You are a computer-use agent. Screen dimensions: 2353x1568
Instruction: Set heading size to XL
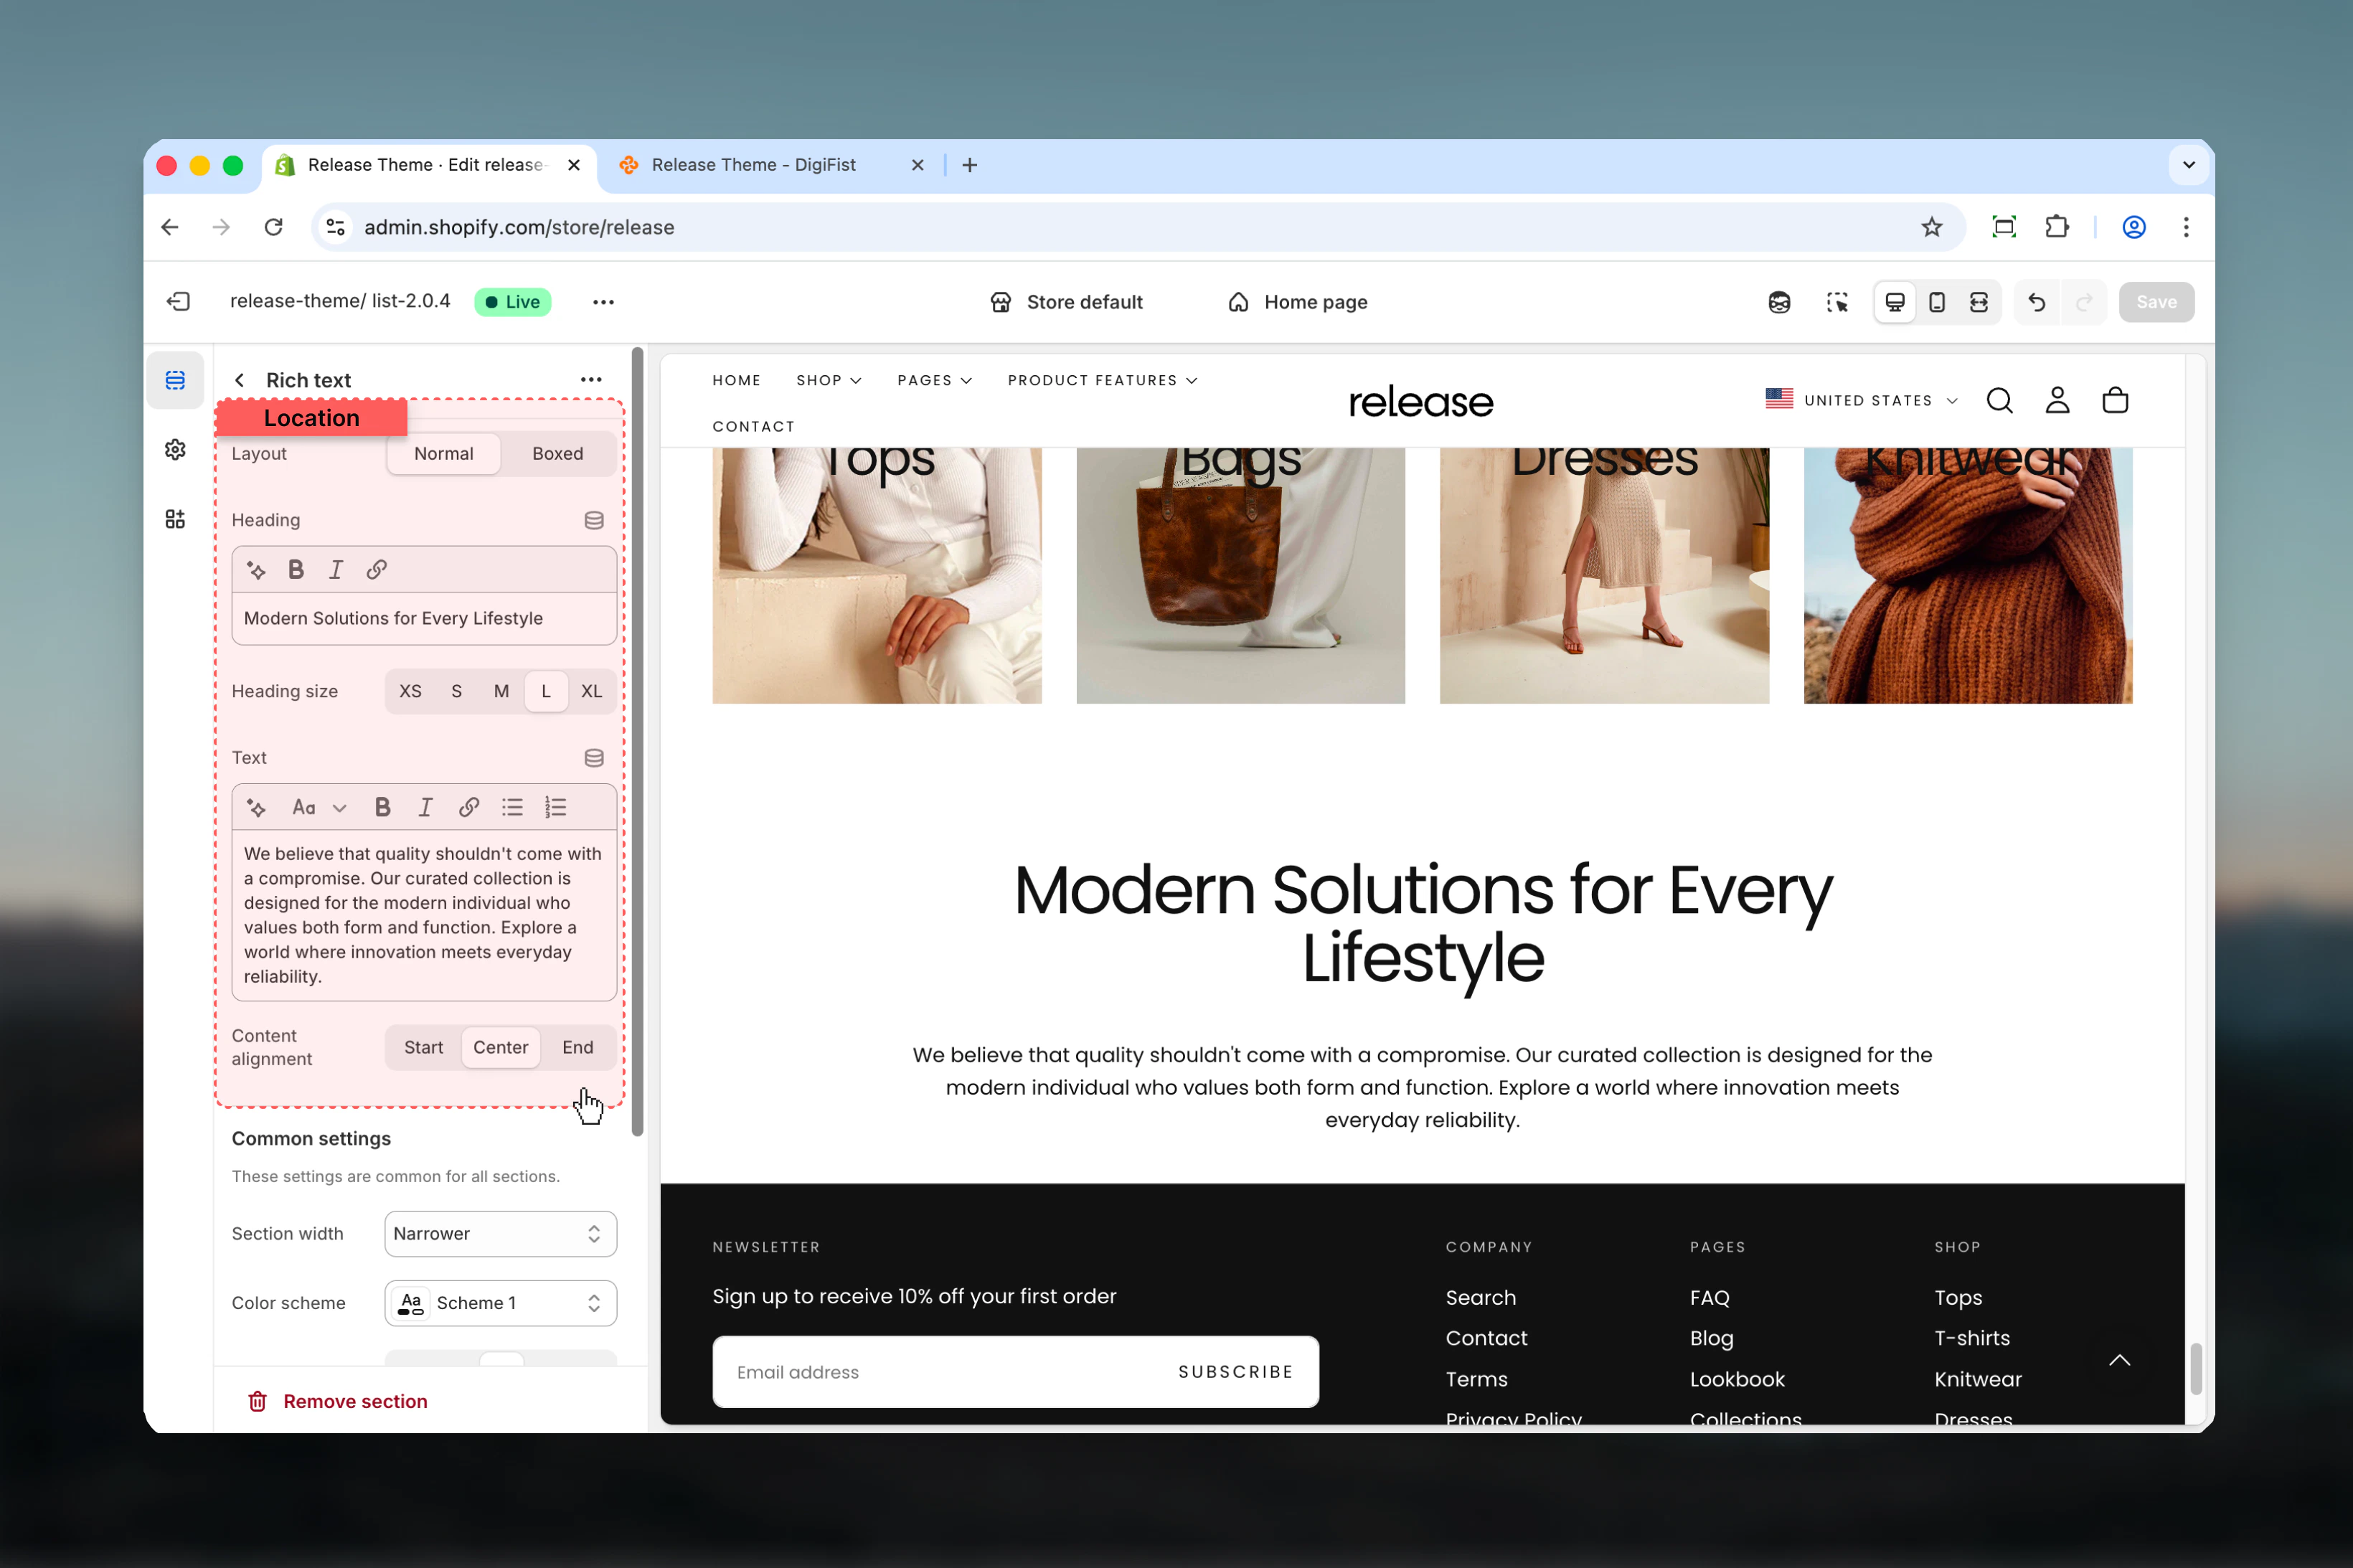click(x=592, y=692)
